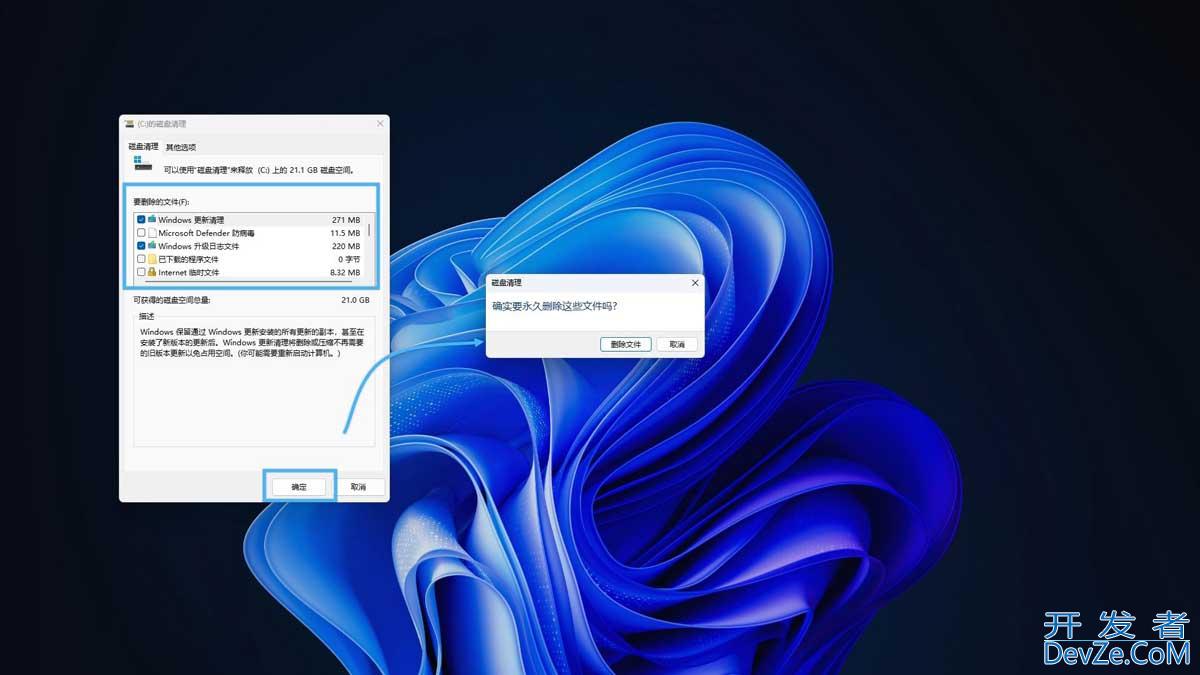Select the Windows 升级日志文件 row text

point(198,246)
